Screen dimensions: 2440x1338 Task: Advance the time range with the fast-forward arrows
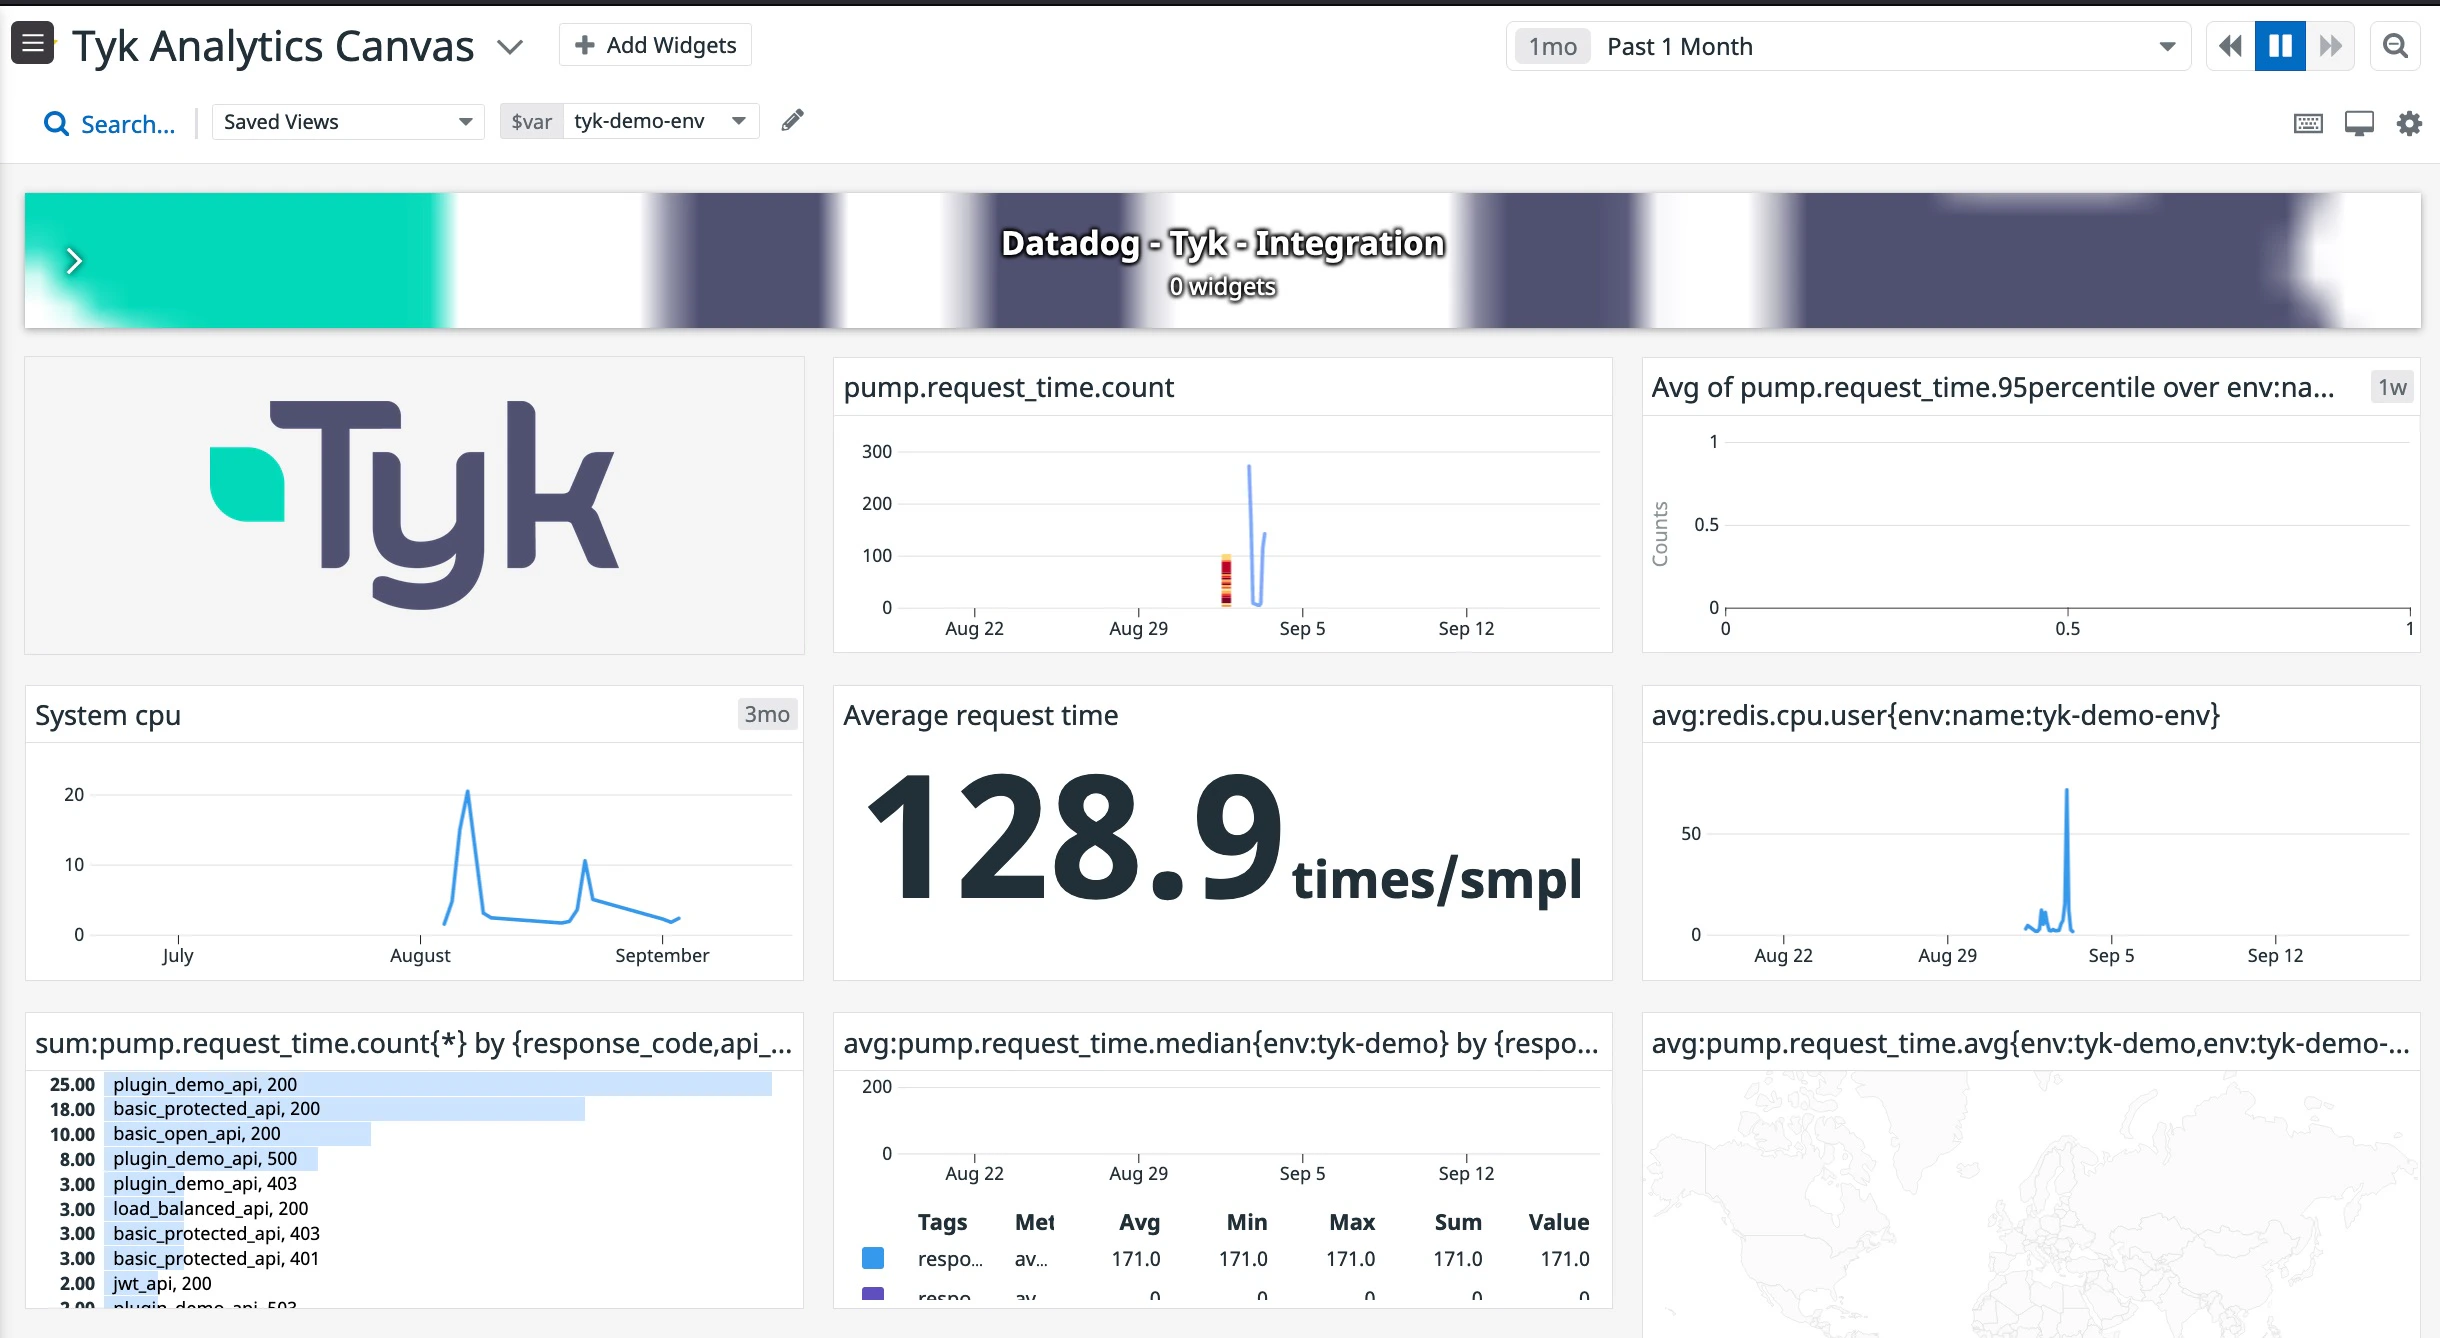(x=2330, y=46)
